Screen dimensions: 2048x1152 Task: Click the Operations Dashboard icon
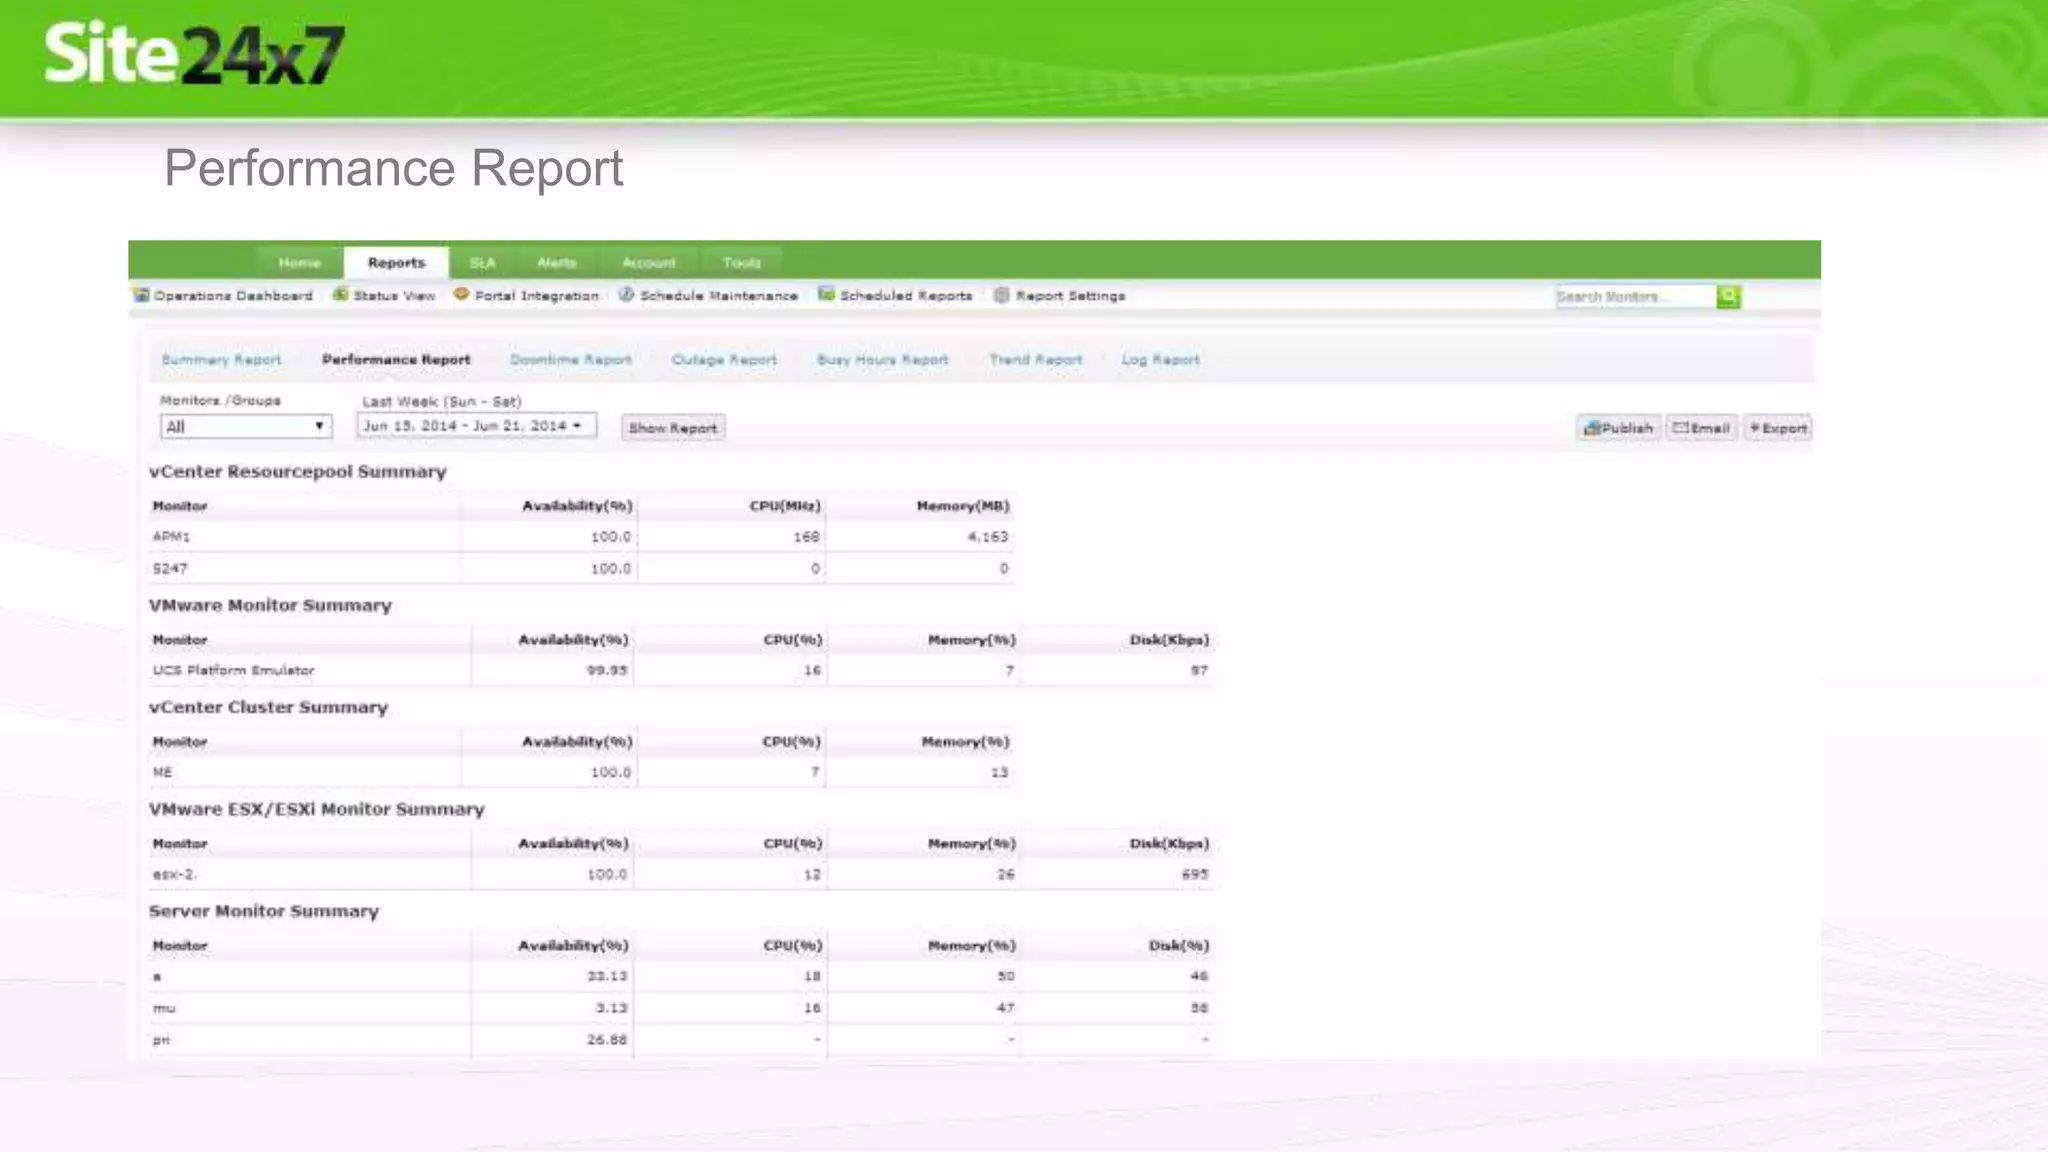[141, 295]
